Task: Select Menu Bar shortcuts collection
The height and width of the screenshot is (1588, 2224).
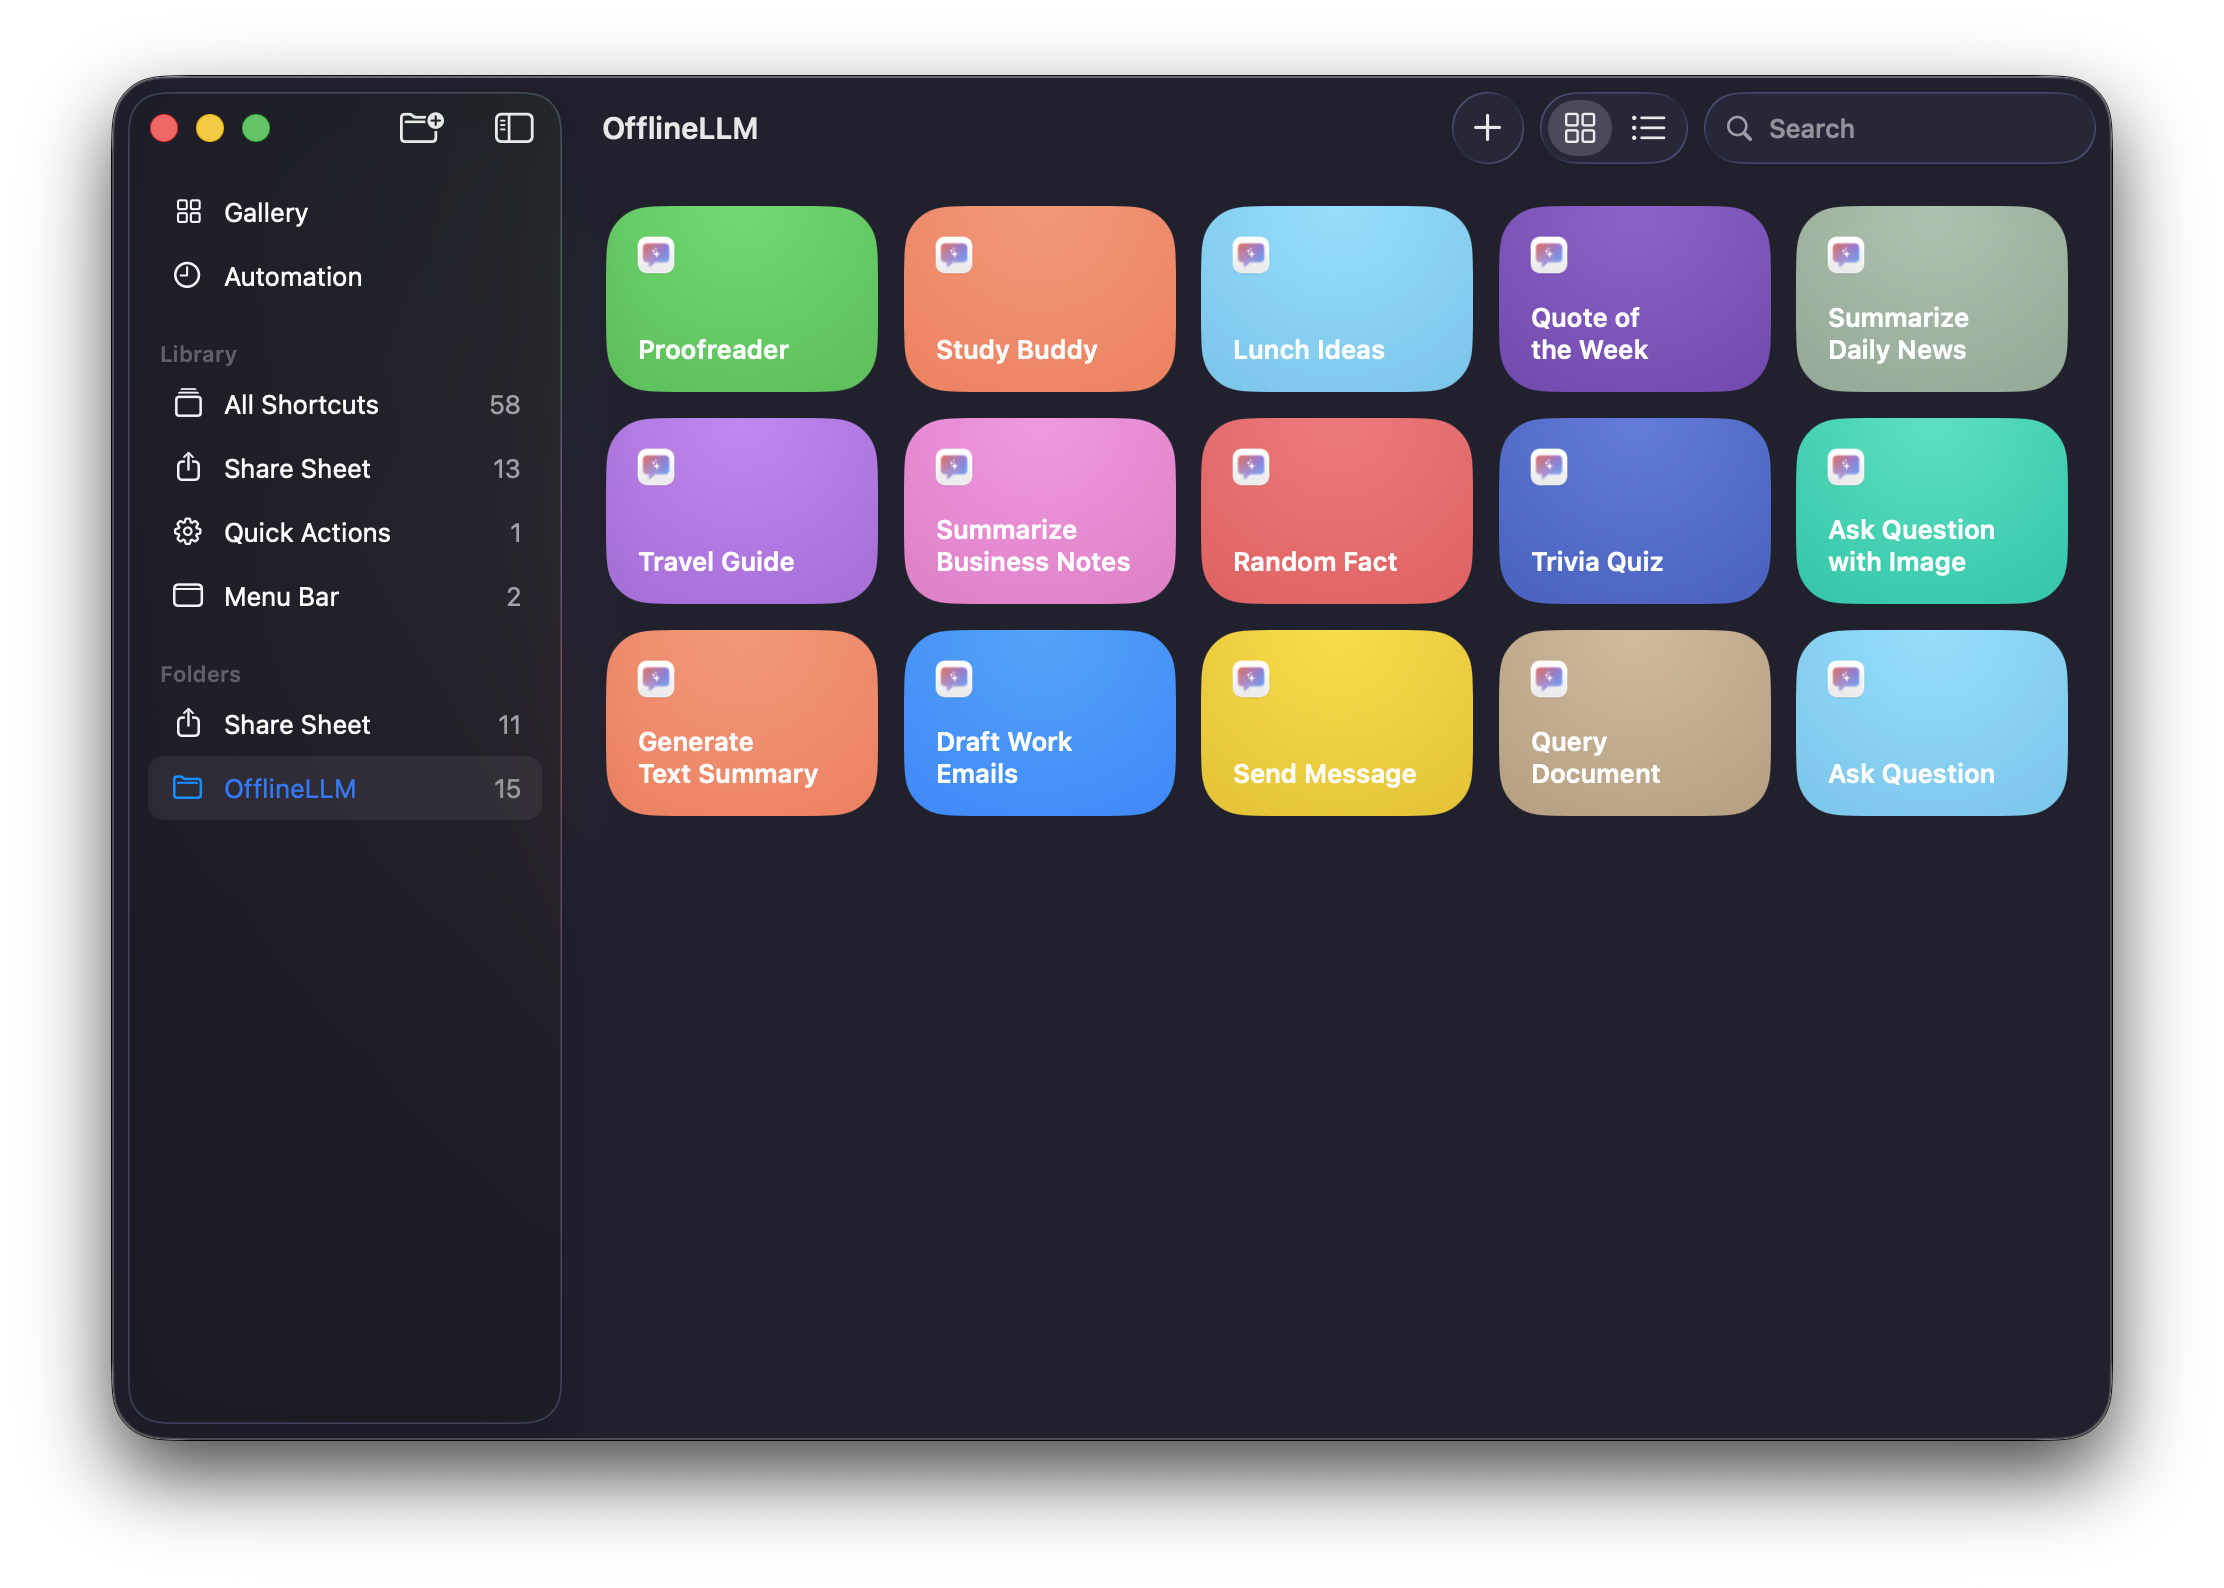Action: point(282,596)
